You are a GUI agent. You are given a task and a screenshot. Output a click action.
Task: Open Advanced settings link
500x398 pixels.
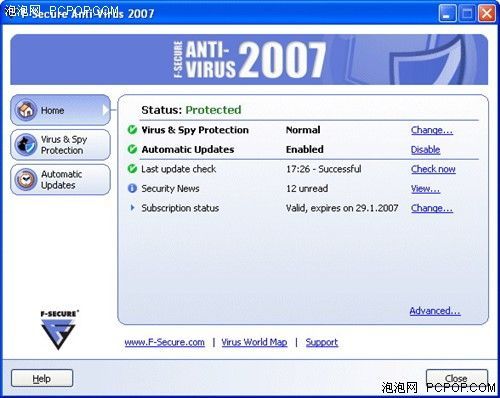[435, 311]
